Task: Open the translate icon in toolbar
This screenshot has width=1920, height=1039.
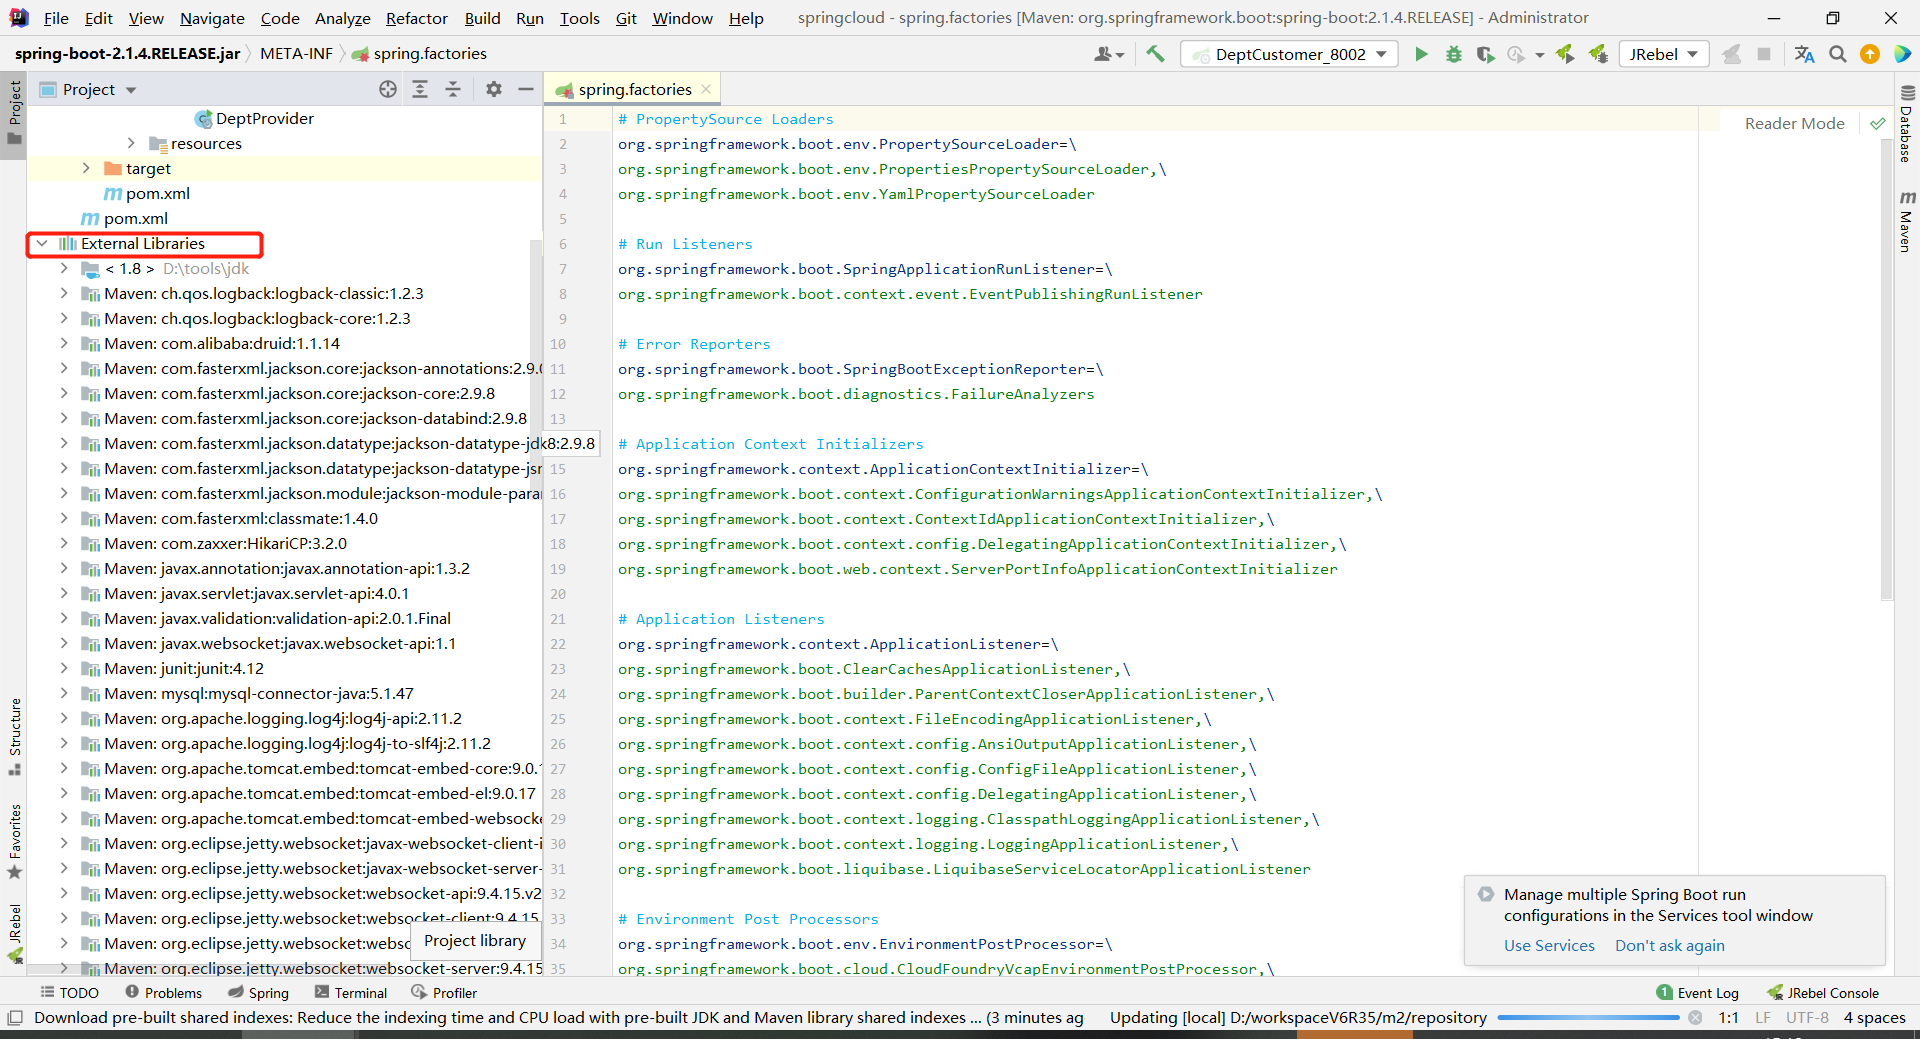Action: [x=1804, y=54]
